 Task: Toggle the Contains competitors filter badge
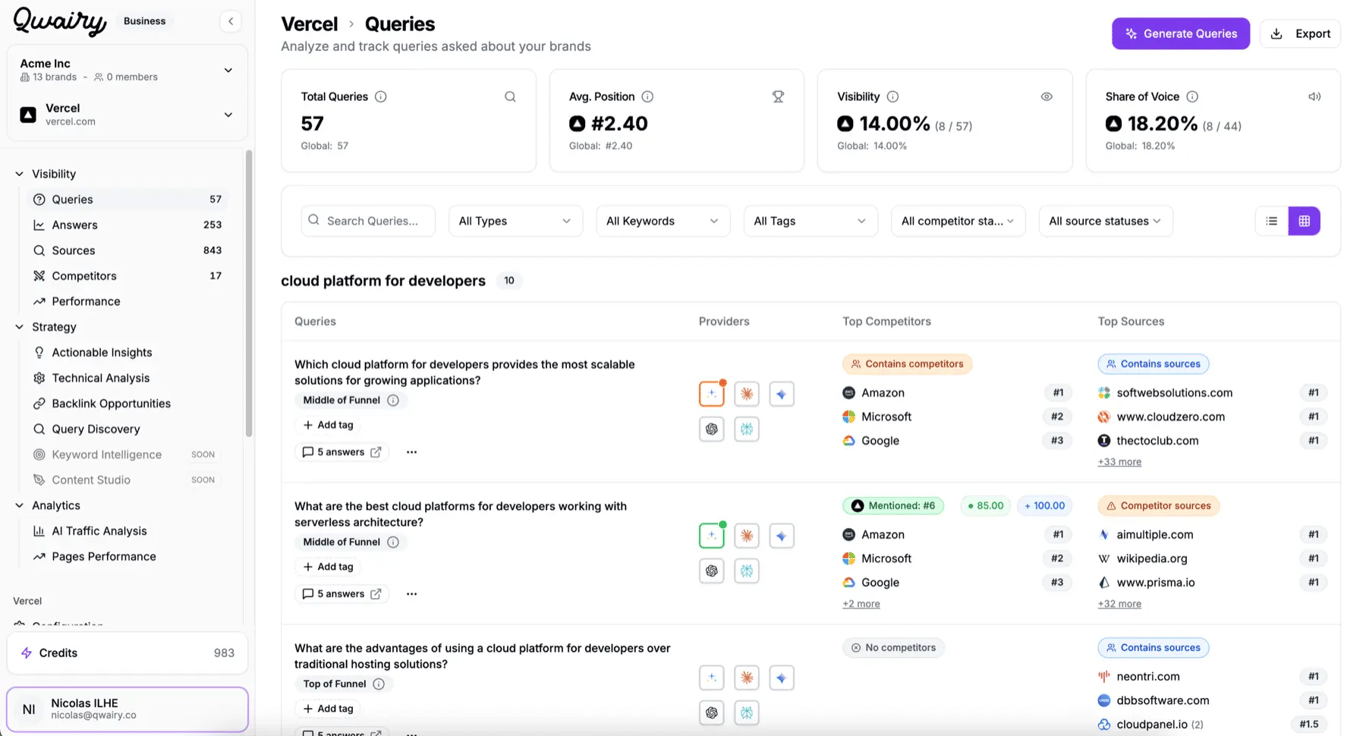point(907,363)
